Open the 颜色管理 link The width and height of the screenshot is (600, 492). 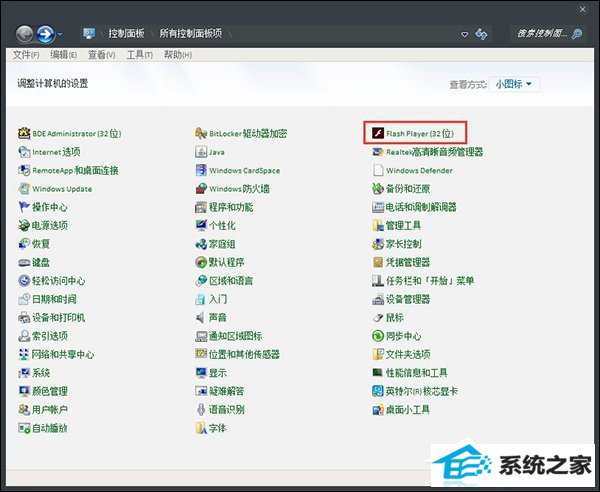[x=50, y=391]
